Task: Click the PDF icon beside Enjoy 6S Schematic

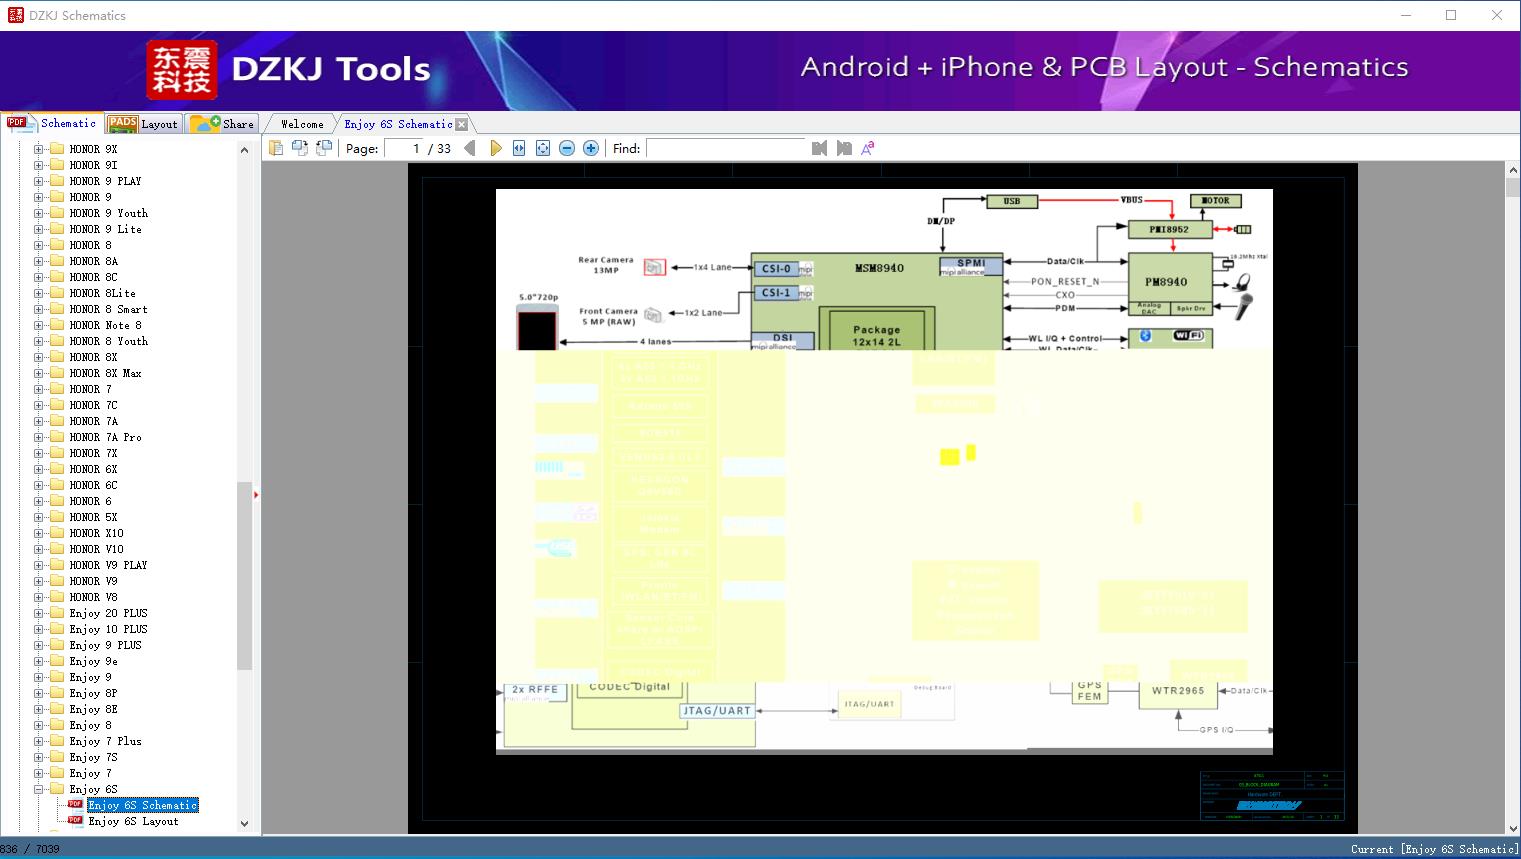Action: (75, 804)
